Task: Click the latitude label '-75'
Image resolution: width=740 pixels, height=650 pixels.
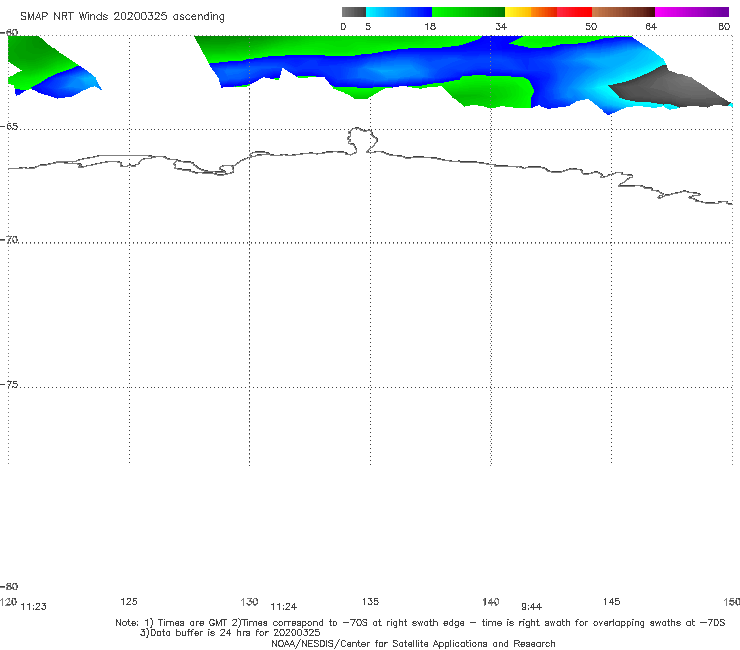Action: pos(9,385)
